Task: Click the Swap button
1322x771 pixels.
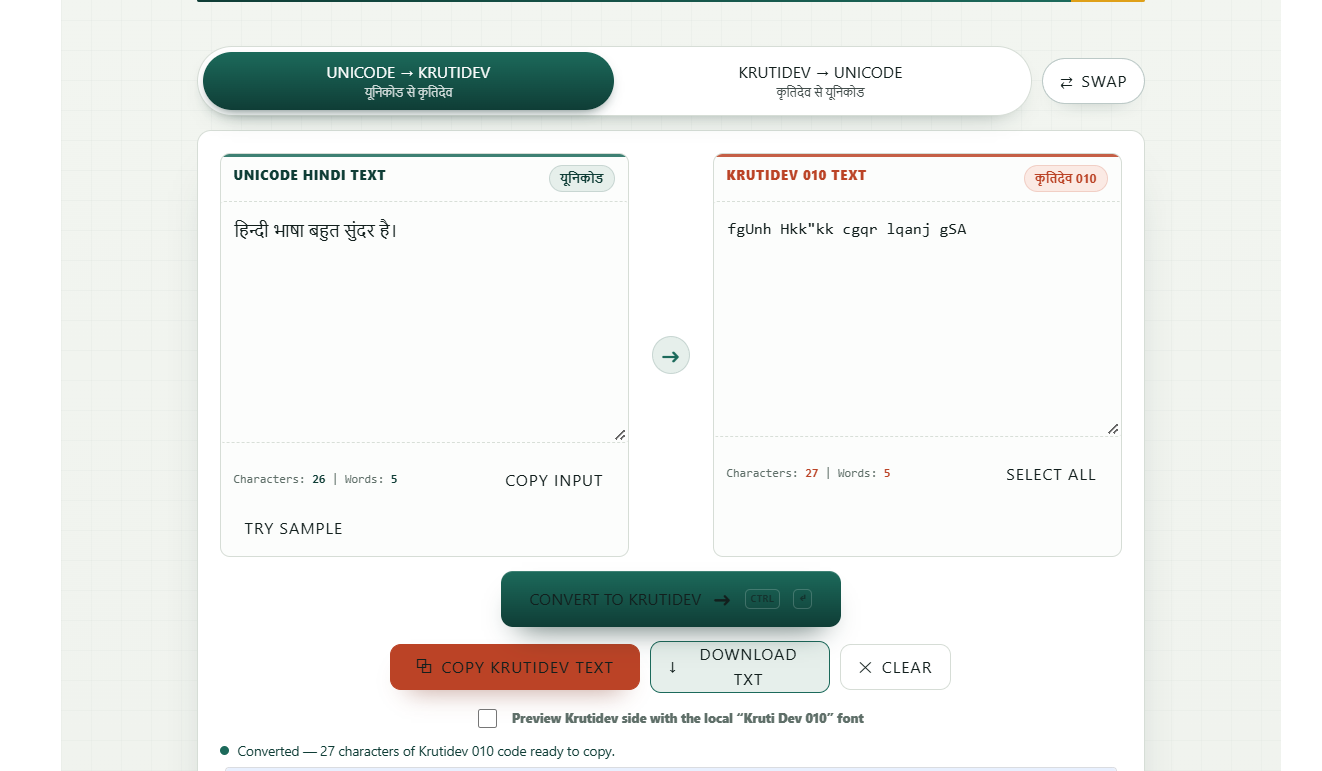Action: (1093, 81)
